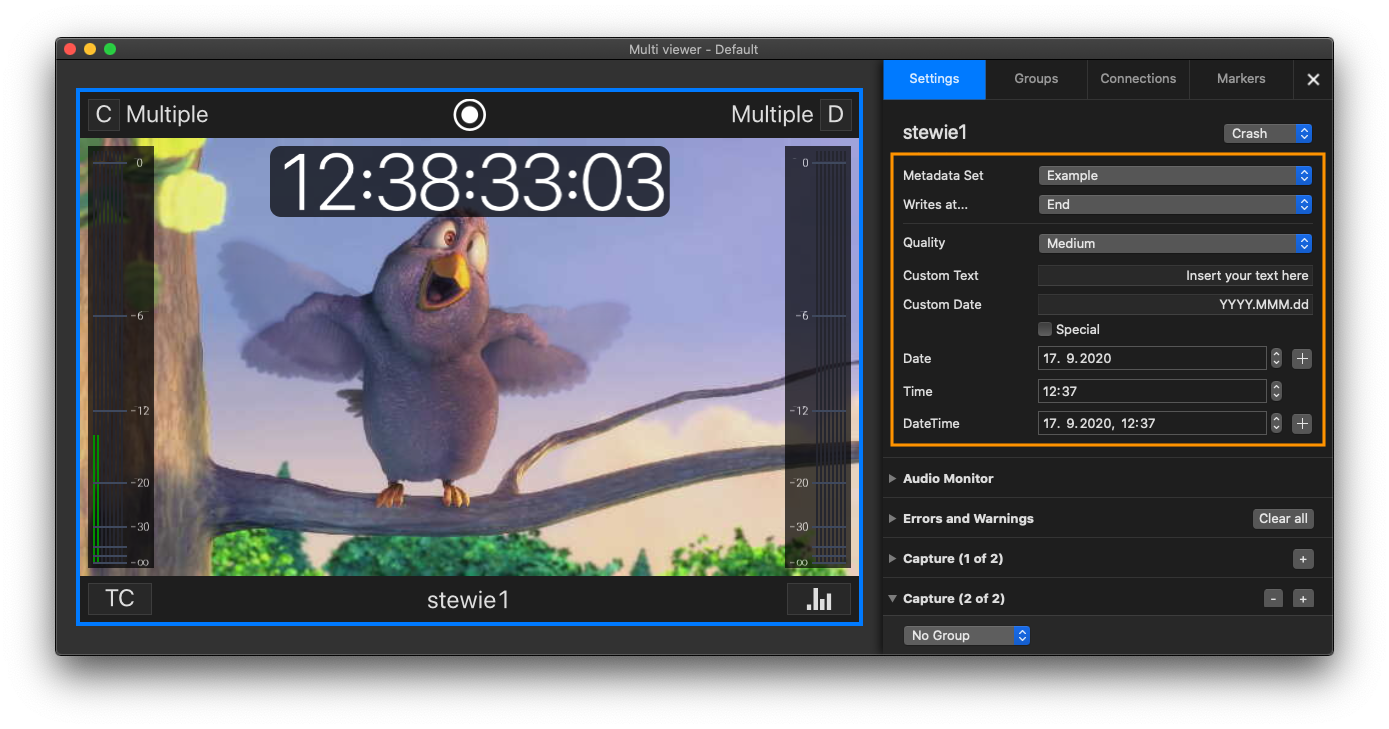The height and width of the screenshot is (729, 1389).
Task: Switch to the Settings tab
Action: (x=934, y=79)
